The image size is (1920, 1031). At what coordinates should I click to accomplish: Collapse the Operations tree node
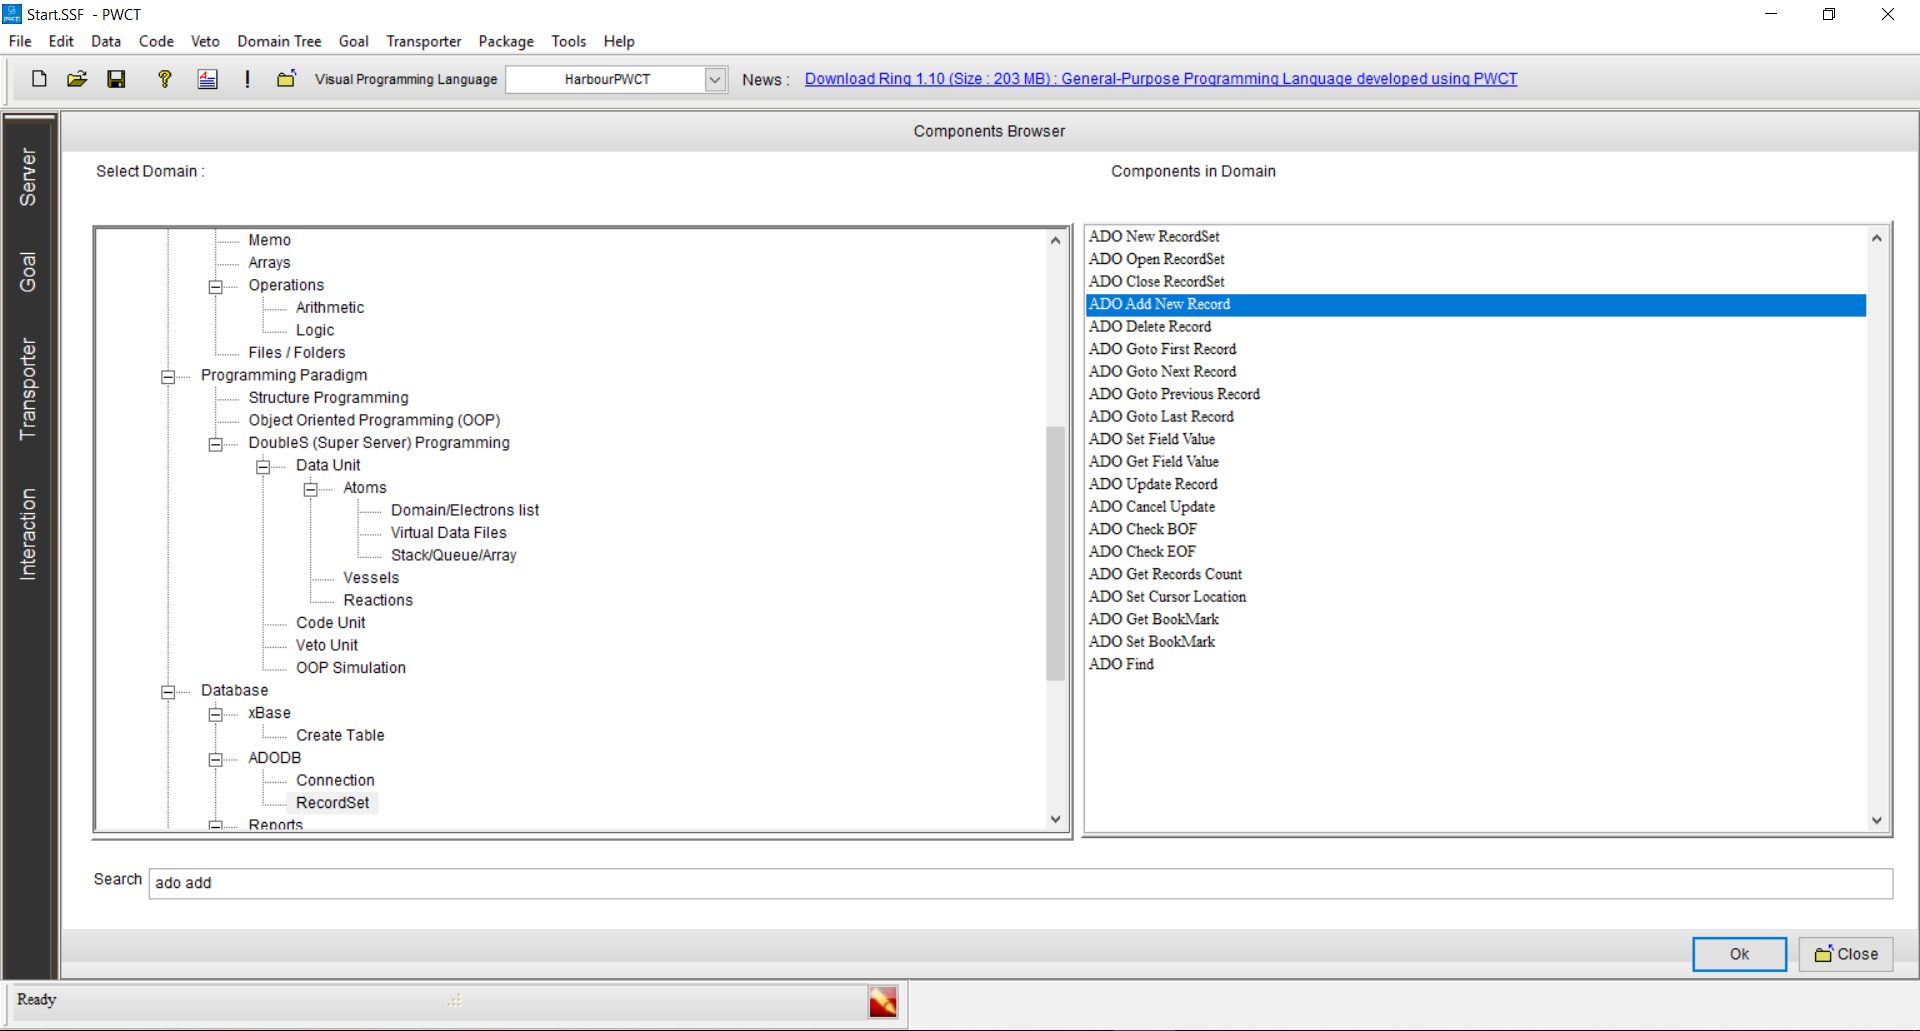(x=215, y=287)
